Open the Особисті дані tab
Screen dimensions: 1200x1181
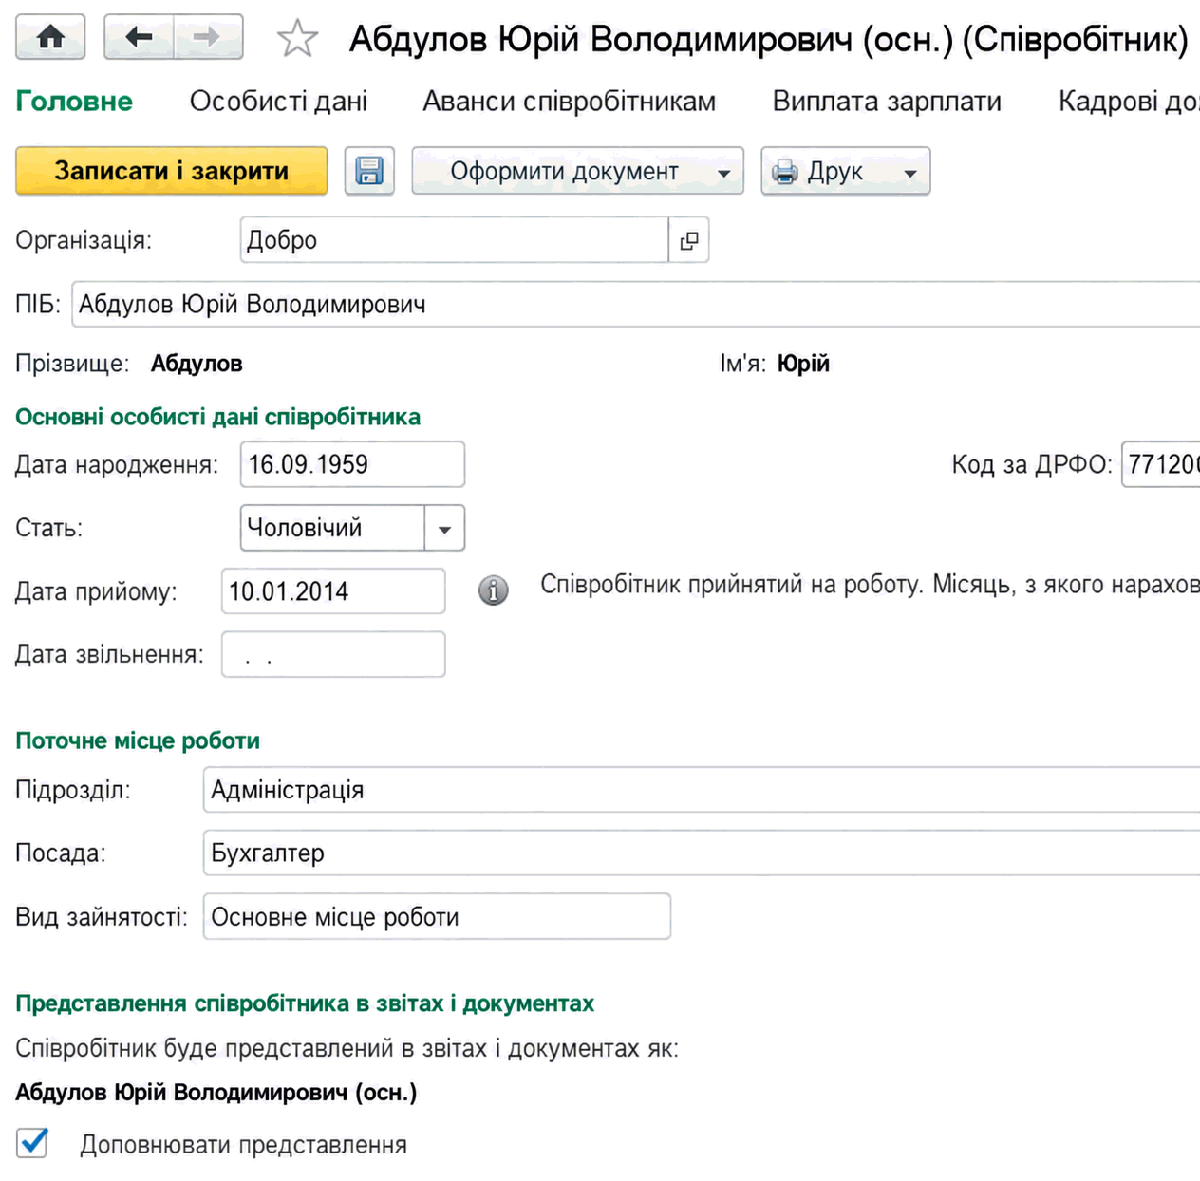click(x=278, y=101)
